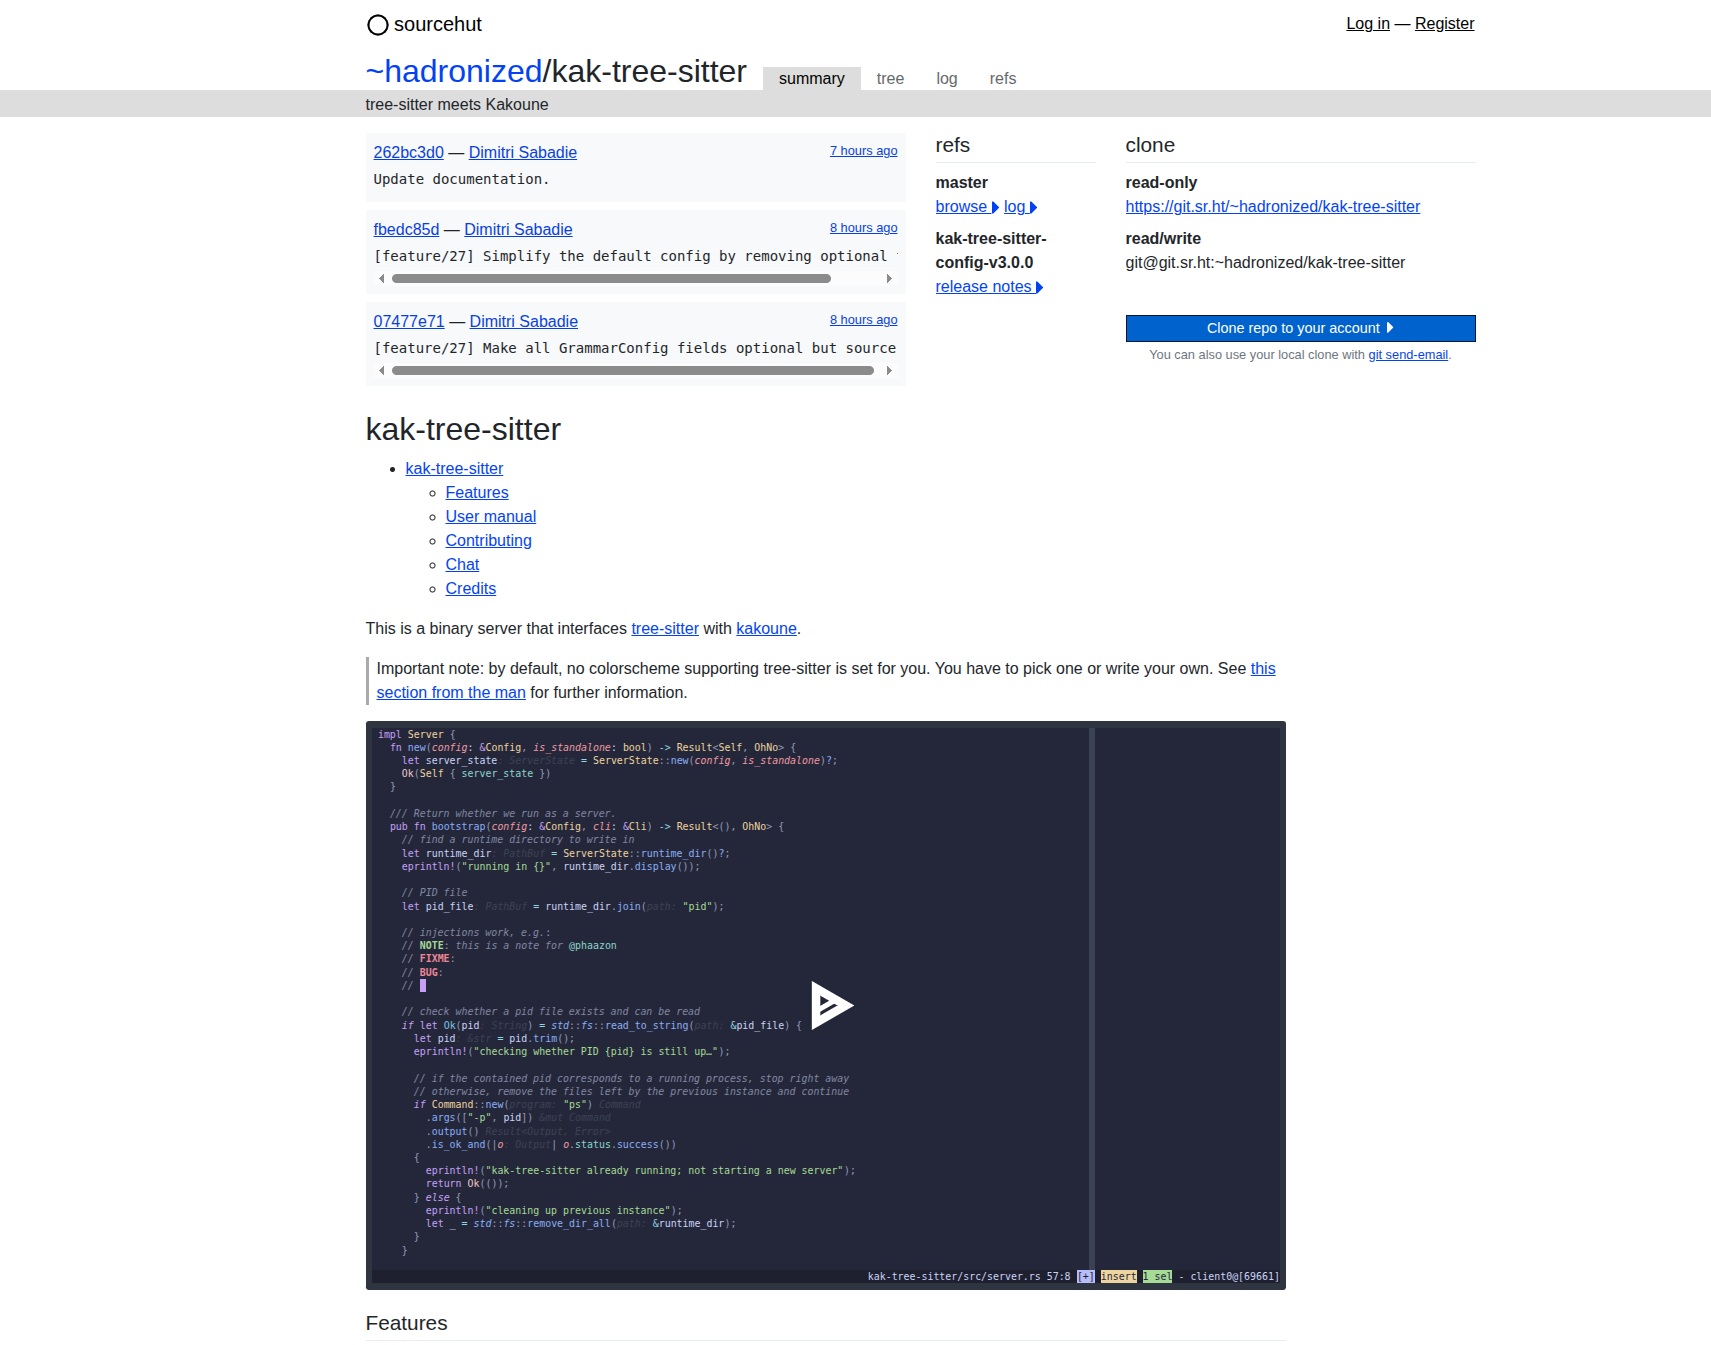Click Dimitri Sabadie on commit fbedc85d
Image resolution: width=1711 pixels, height=1345 pixels.
pyautogui.click(x=518, y=229)
